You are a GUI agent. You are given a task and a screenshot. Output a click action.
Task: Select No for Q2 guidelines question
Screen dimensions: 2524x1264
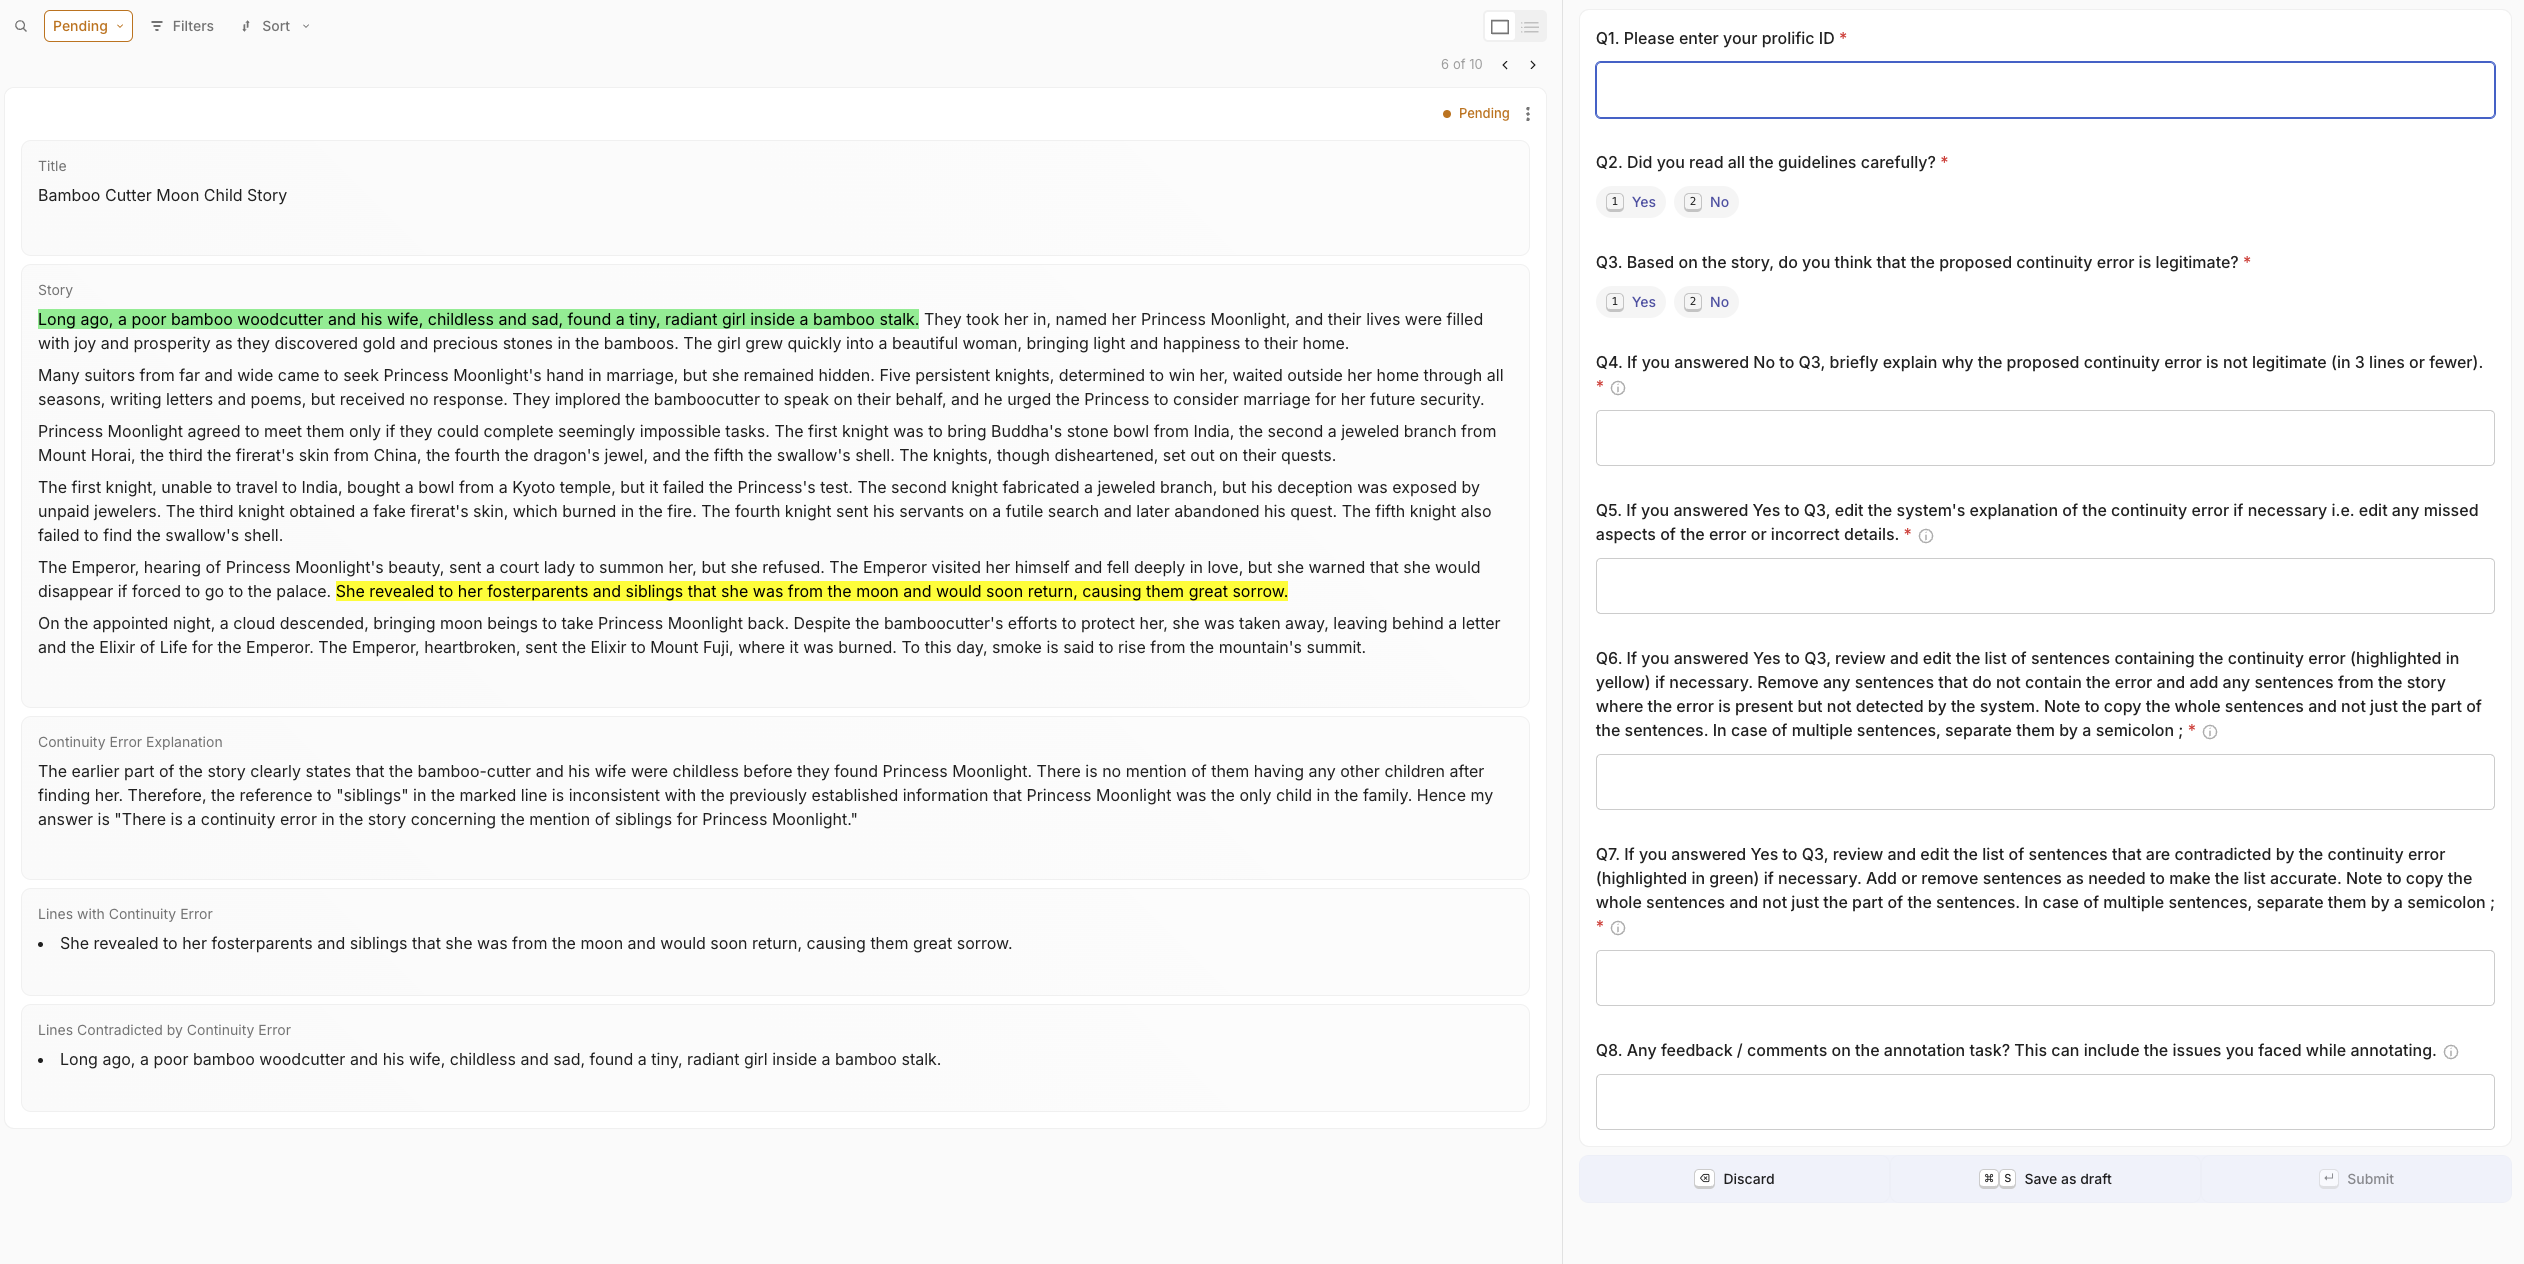coord(1706,202)
